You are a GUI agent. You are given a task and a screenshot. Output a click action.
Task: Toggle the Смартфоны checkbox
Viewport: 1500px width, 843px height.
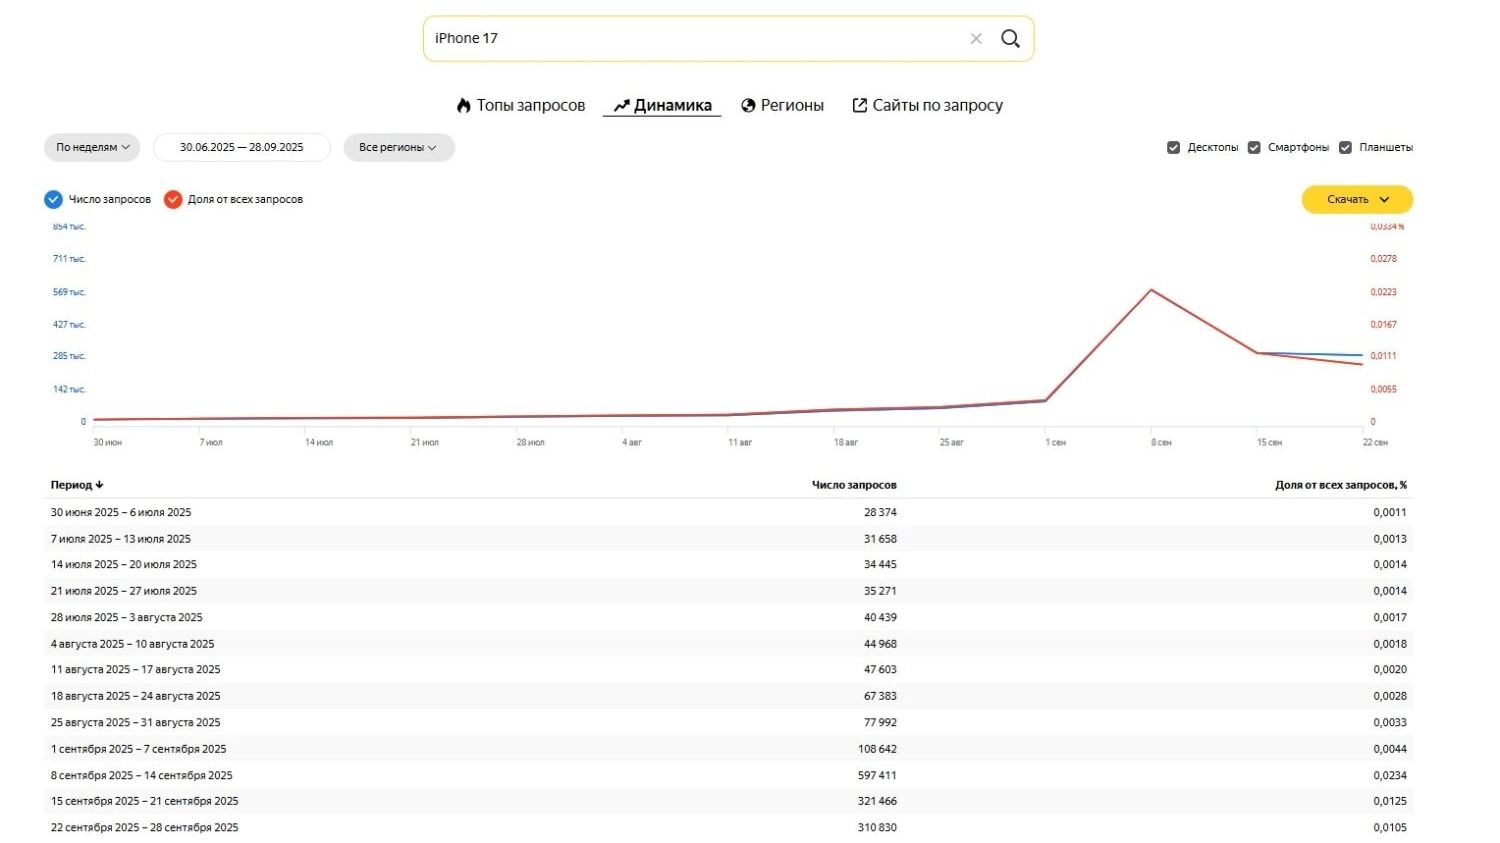tap(1254, 148)
